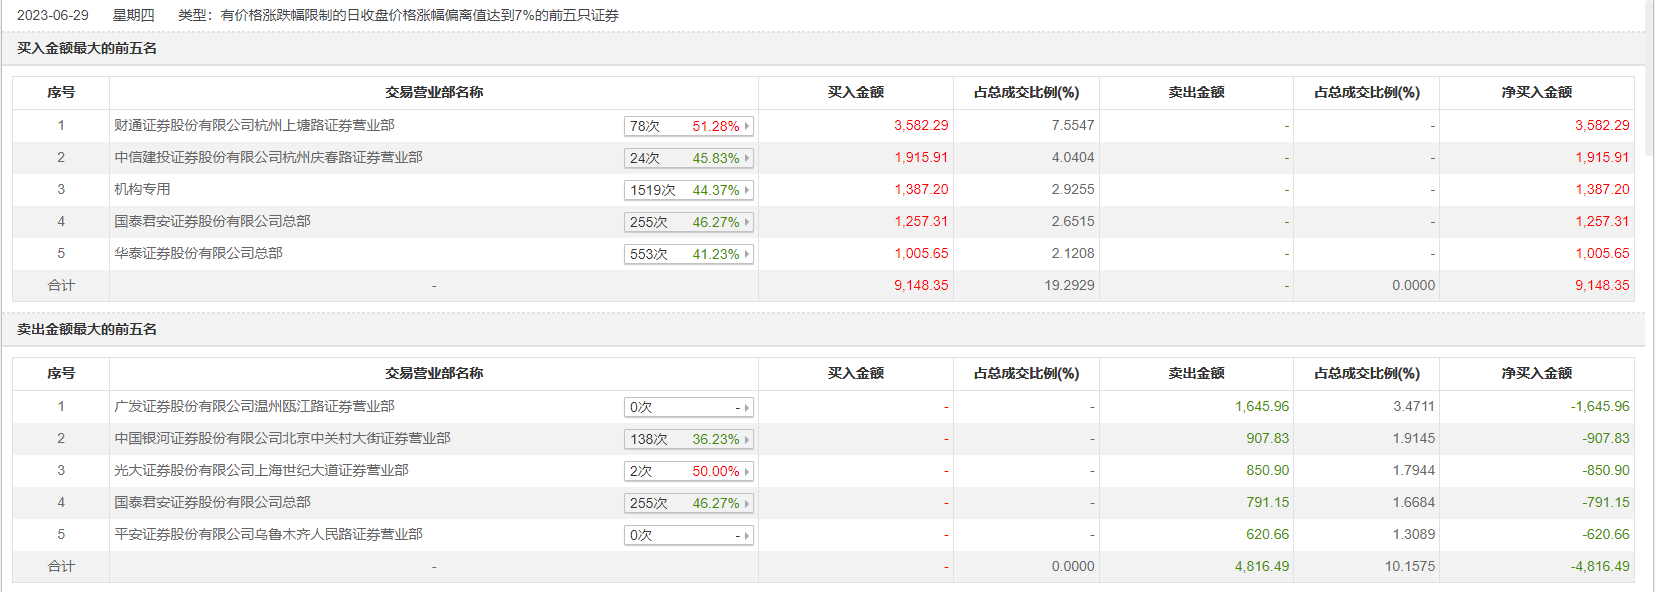The height and width of the screenshot is (592, 1655).
Task: Click the arrow icon beside 24次 45.83%
Action: 747,158
